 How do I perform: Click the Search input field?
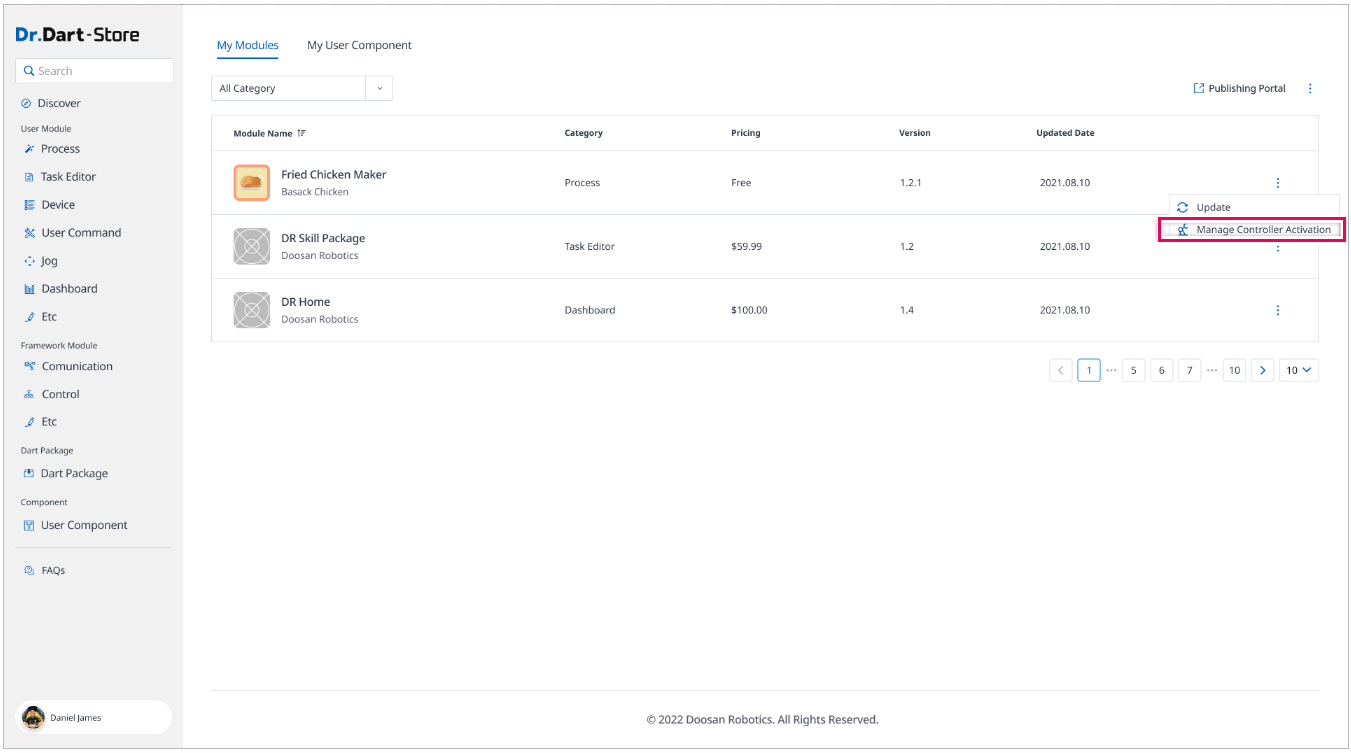coord(95,71)
